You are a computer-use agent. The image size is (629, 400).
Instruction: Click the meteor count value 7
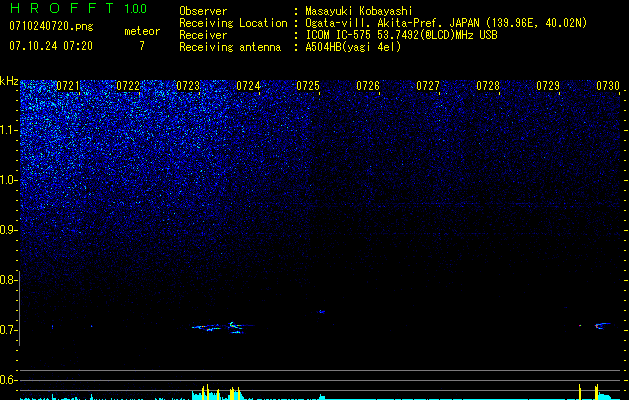click(x=142, y=46)
